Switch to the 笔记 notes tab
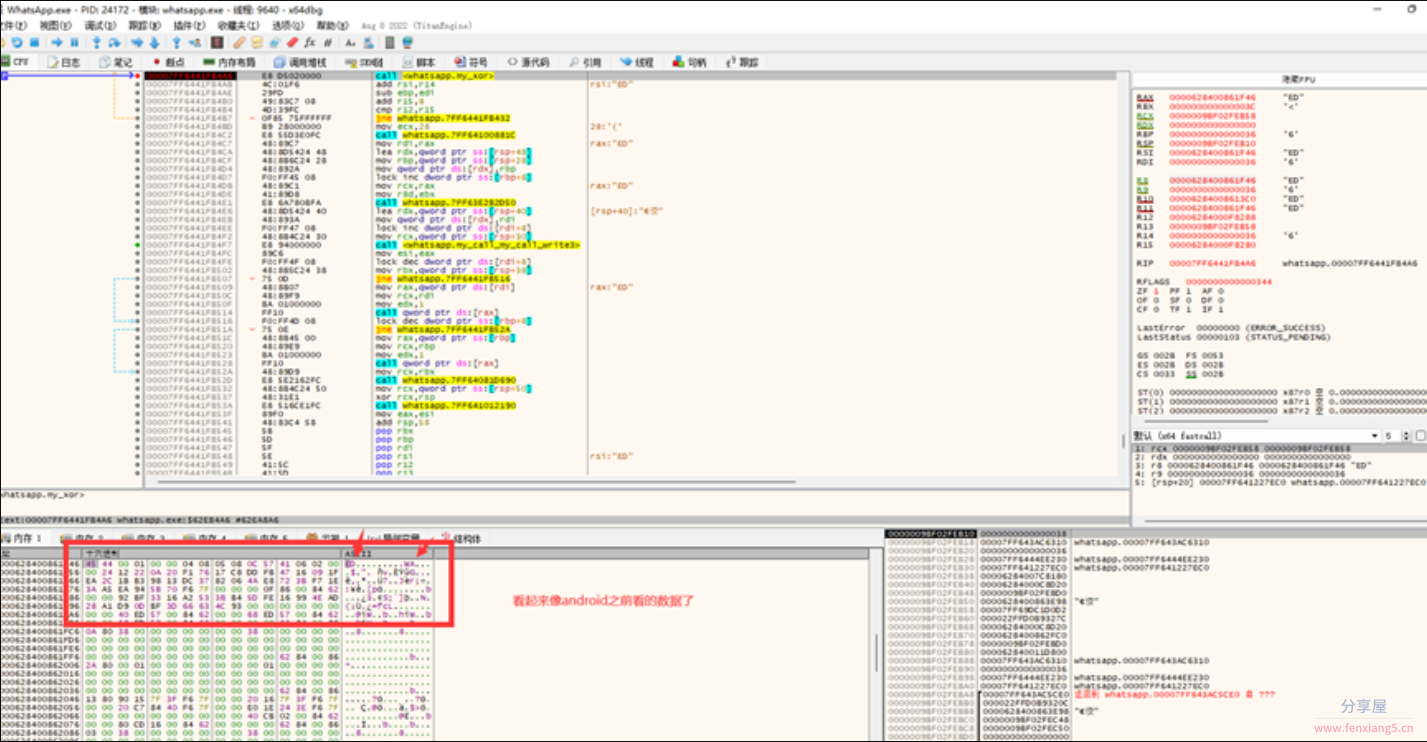This screenshot has height=742, width=1427. coord(115,62)
